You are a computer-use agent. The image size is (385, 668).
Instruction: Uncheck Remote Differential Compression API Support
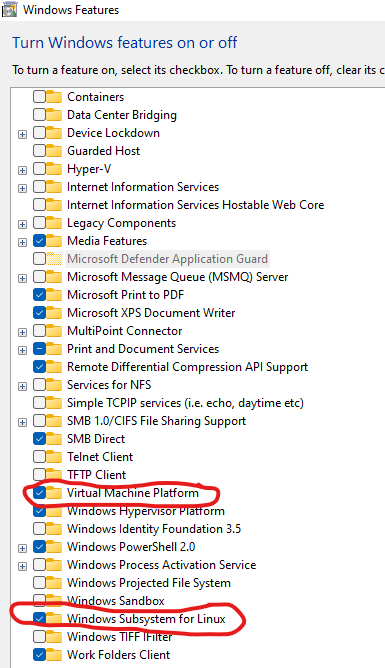pos(39,367)
